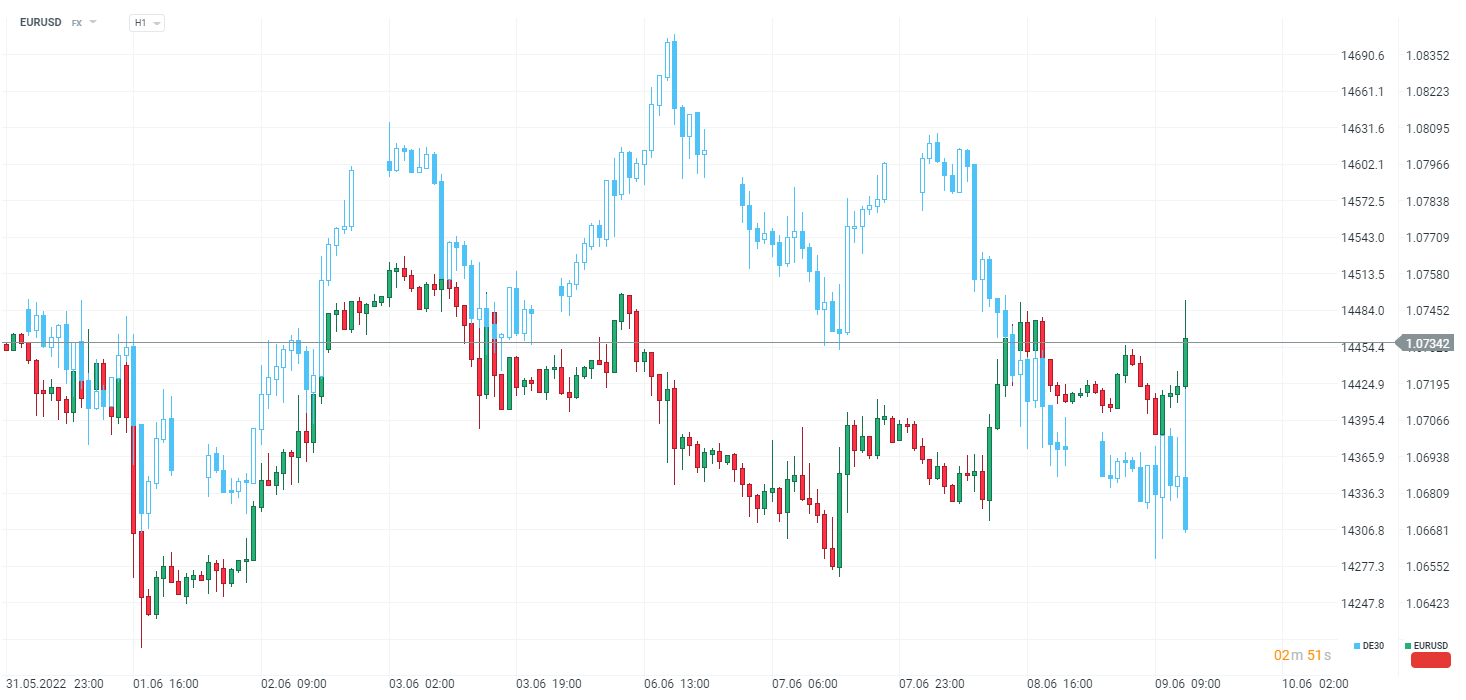Toggle the DE30 series legend label

tap(1372, 646)
